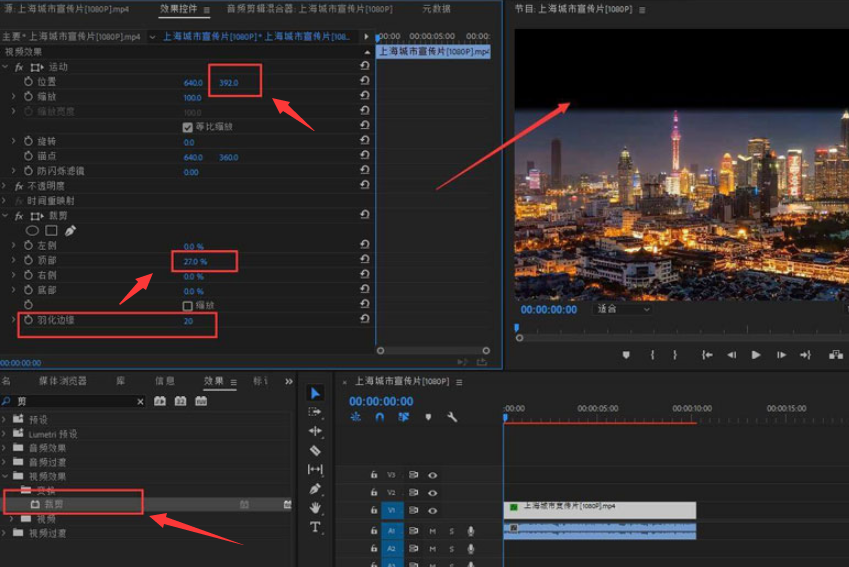Click the 顶部 crop value 27.0 %
Viewport: 849px width, 567px height.
tap(195, 261)
